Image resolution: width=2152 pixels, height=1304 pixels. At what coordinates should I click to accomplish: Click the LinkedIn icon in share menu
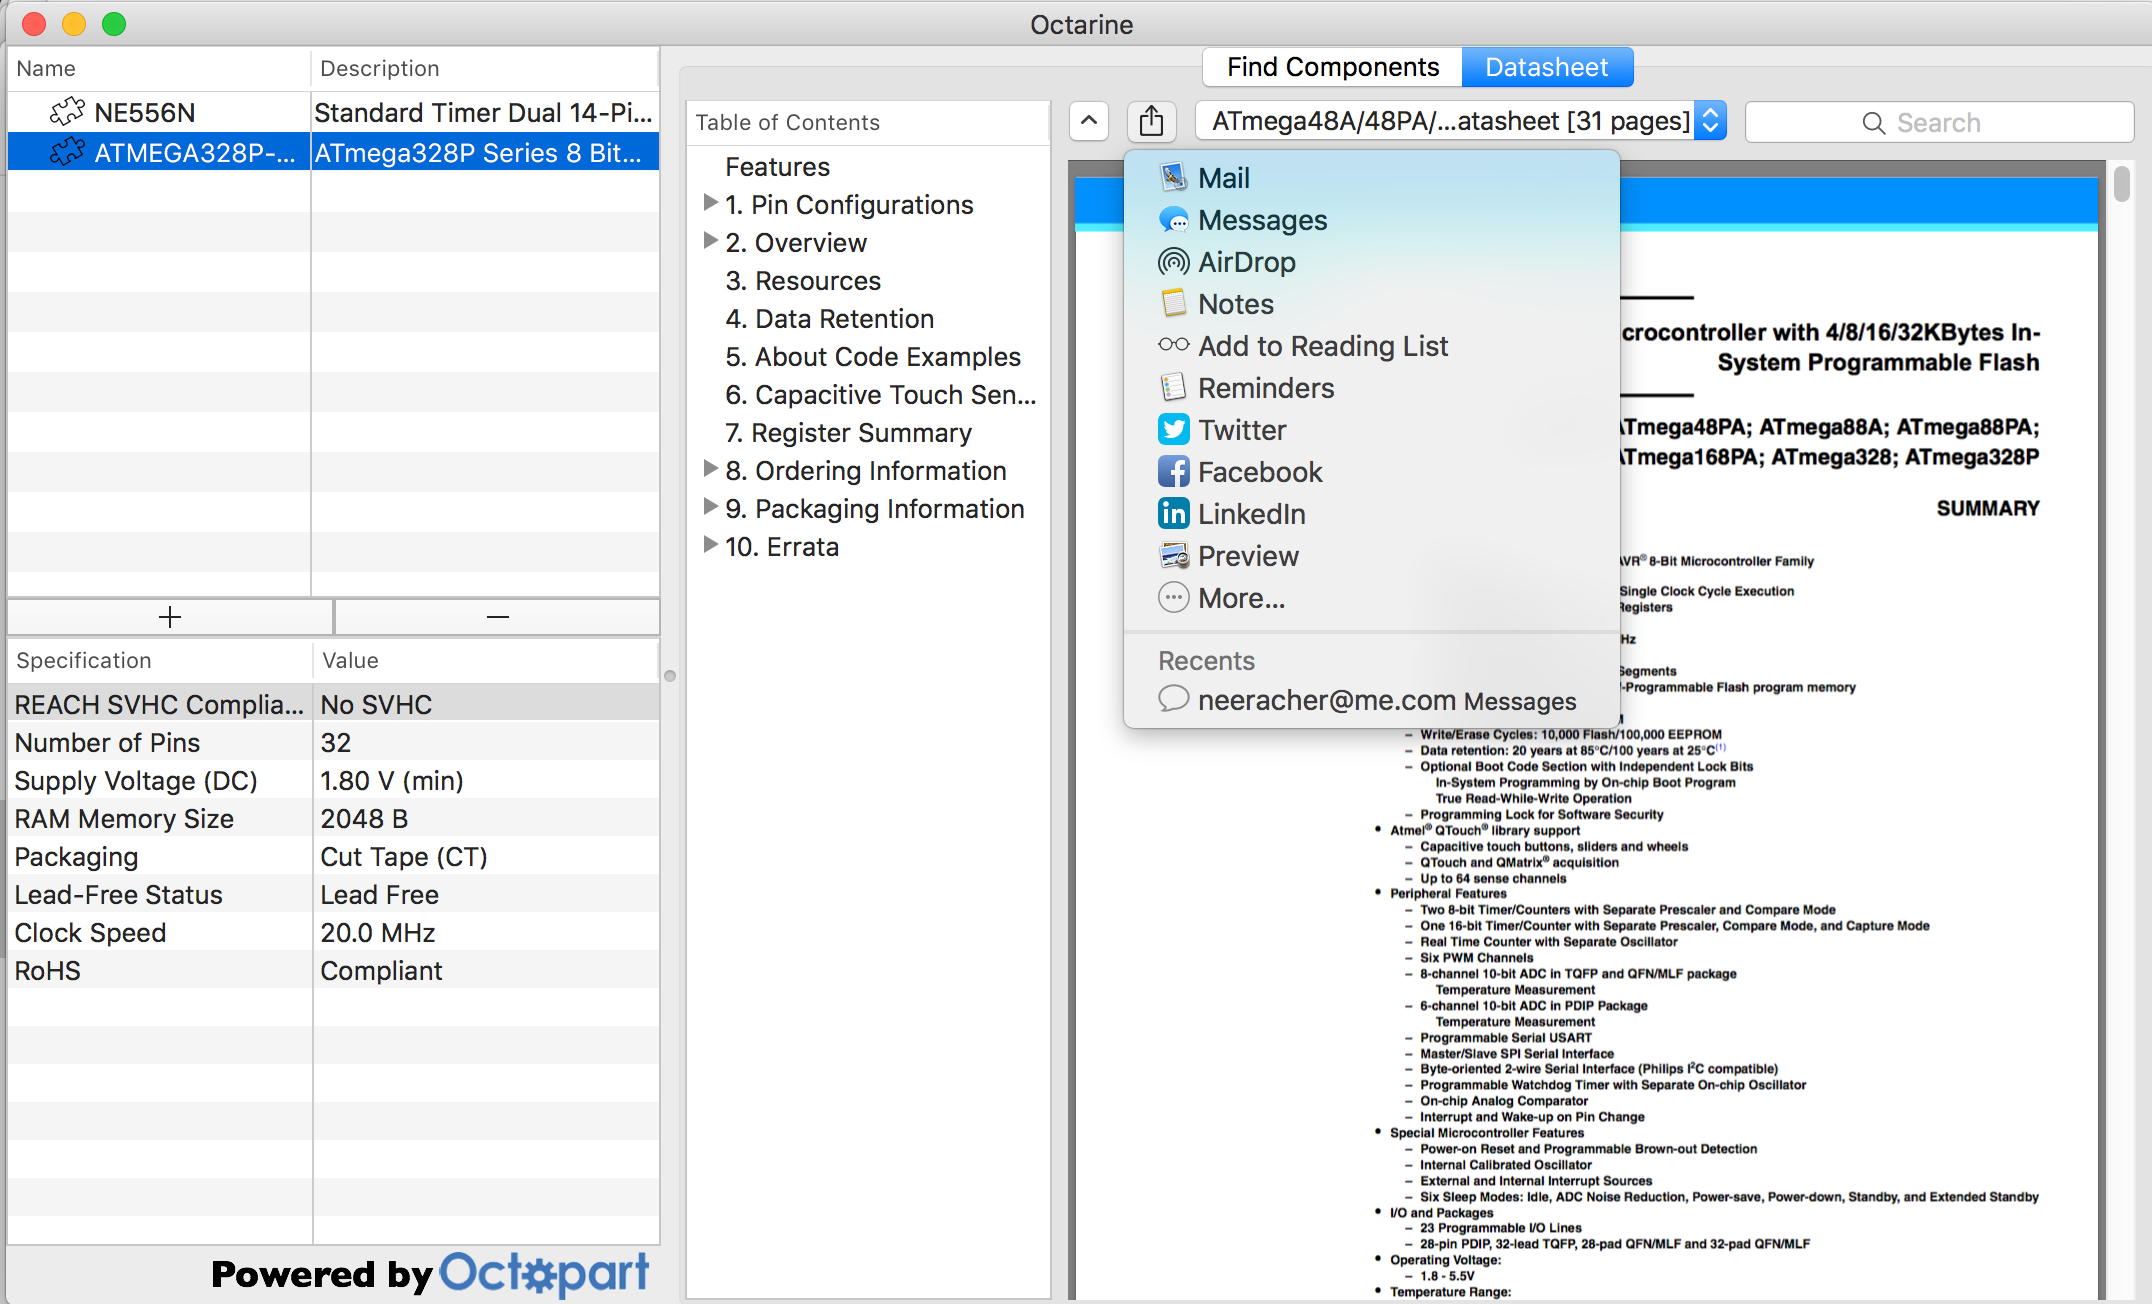coord(1173,514)
